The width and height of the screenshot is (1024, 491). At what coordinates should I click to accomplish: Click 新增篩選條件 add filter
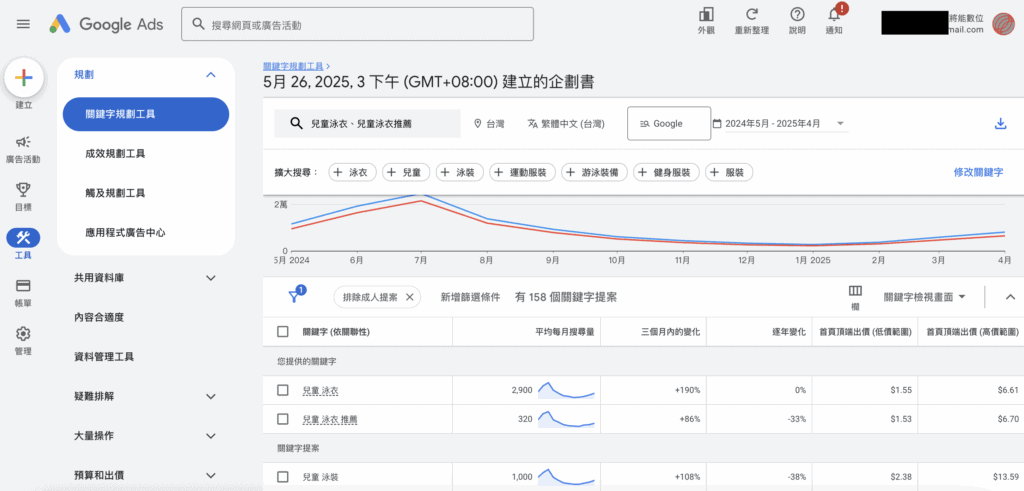470,297
